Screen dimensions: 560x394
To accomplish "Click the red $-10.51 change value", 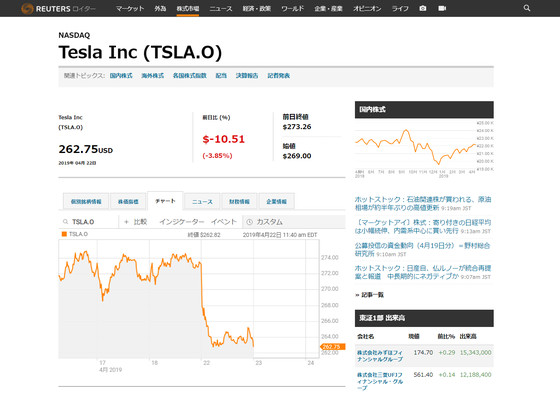I will click(x=224, y=139).
